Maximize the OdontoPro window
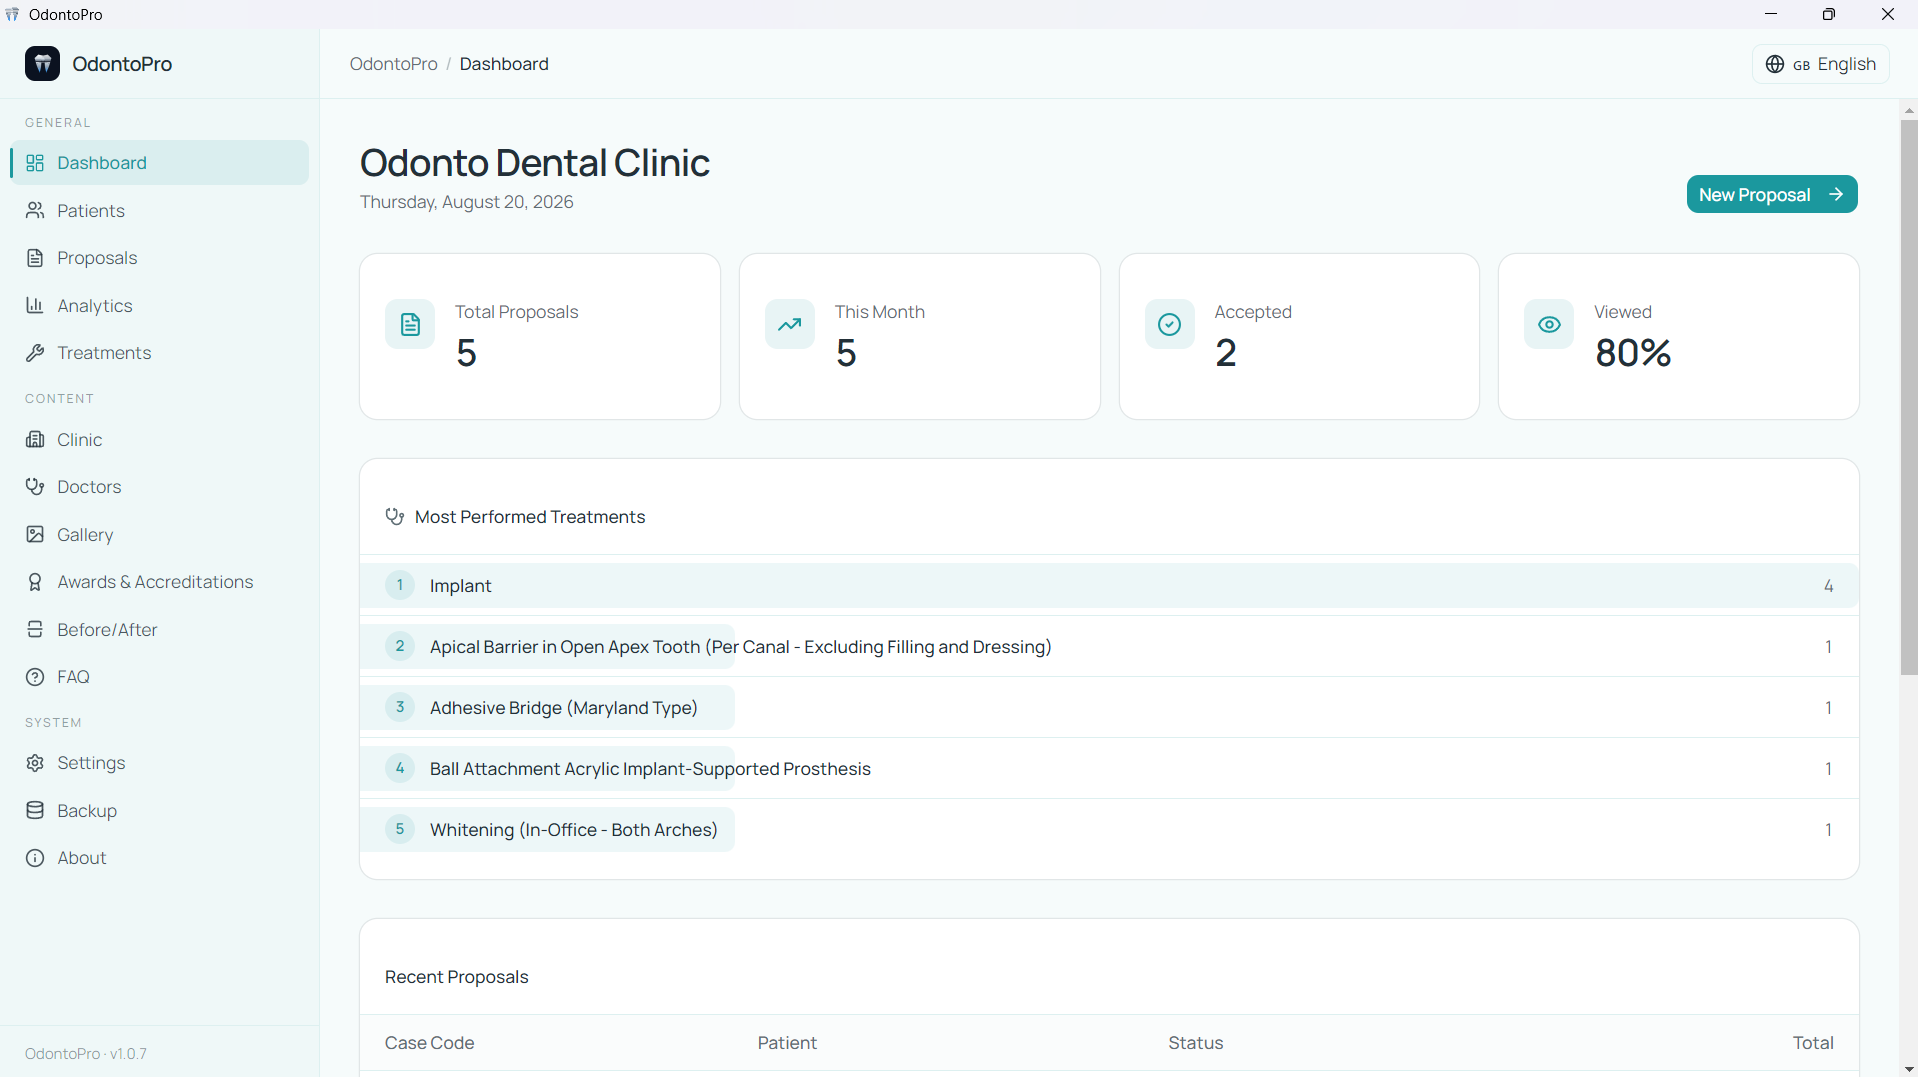This screenshot has width=1918, height=1077. 1829,14
